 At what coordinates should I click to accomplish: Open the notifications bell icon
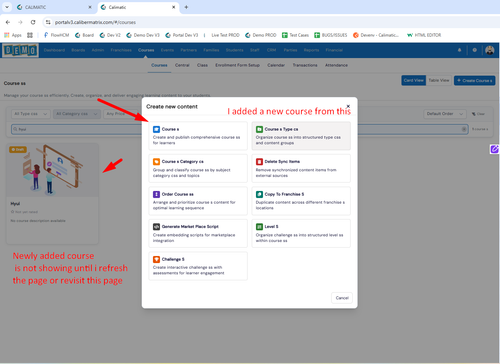coord(459,50)
